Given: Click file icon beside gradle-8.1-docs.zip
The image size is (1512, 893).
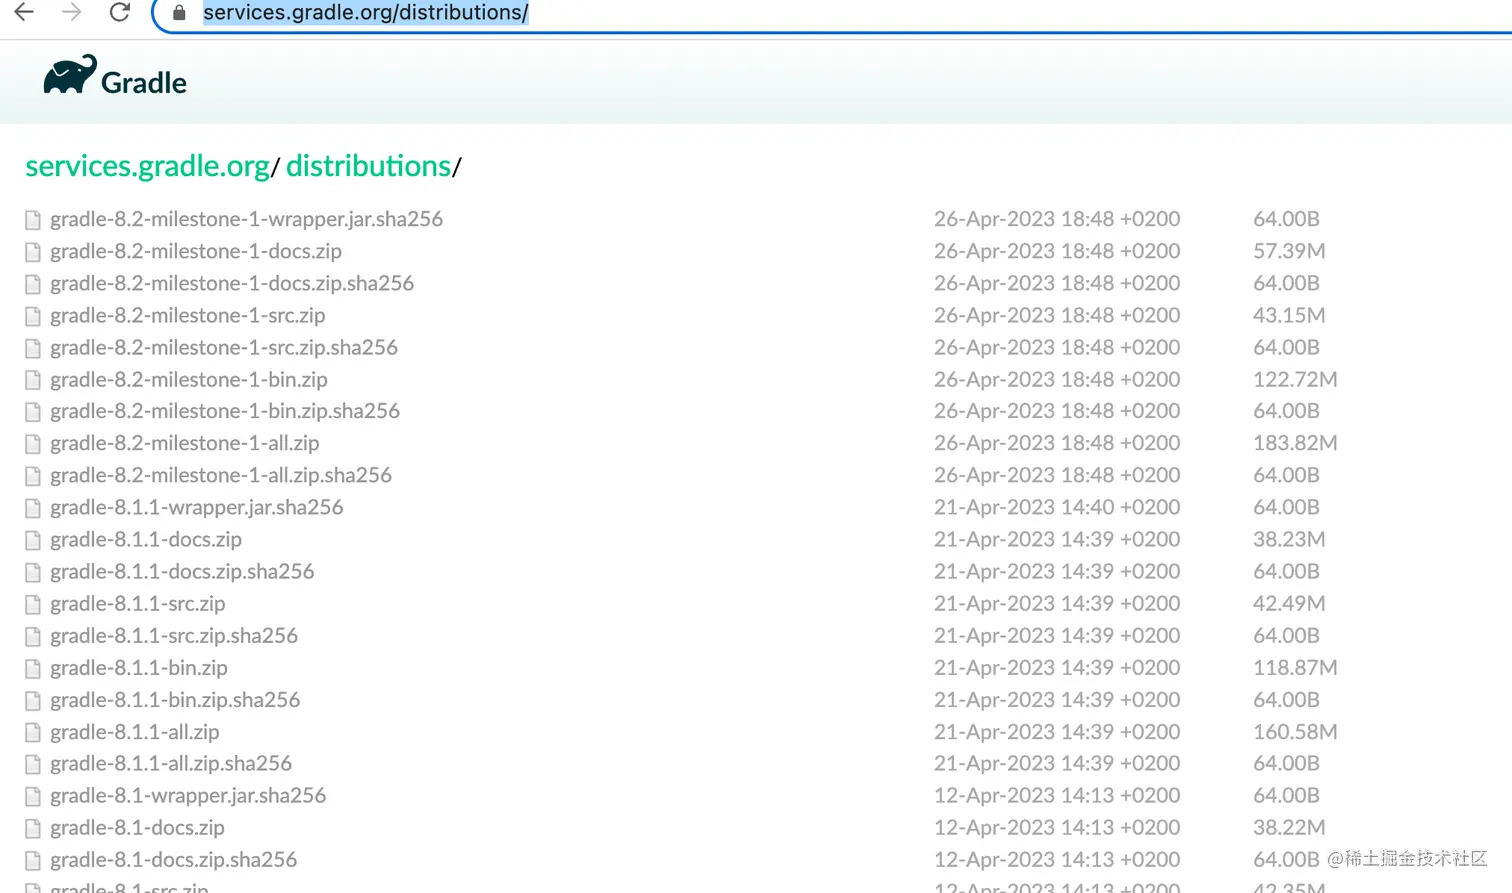Looking at the screenshot, I should (x=33, y=828).
